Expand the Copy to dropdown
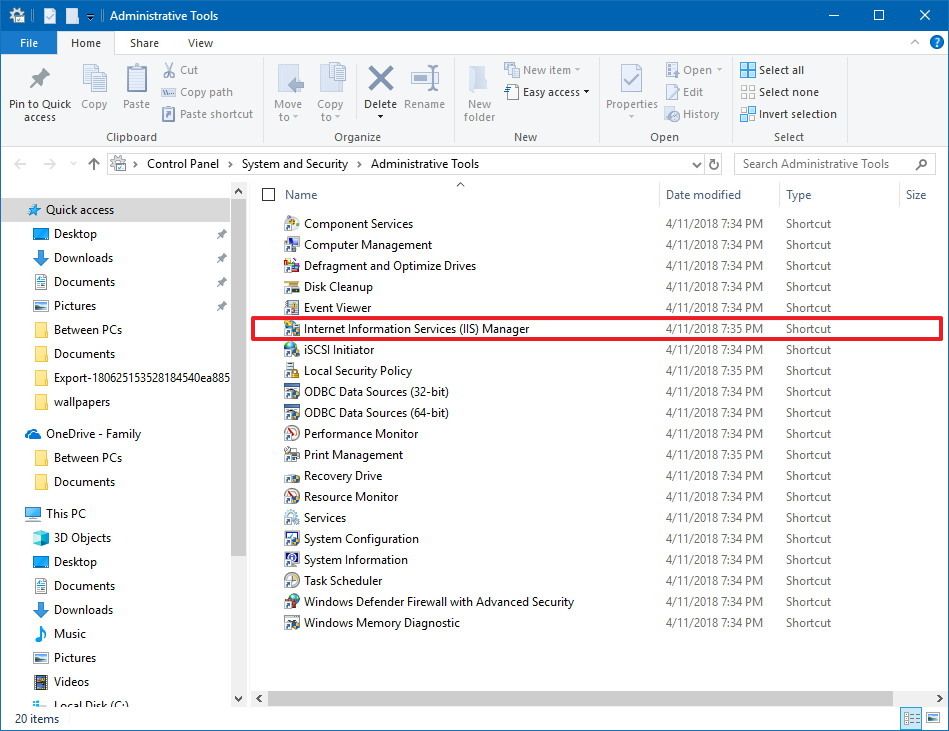The image size is (949, 731). pos(337,117)
